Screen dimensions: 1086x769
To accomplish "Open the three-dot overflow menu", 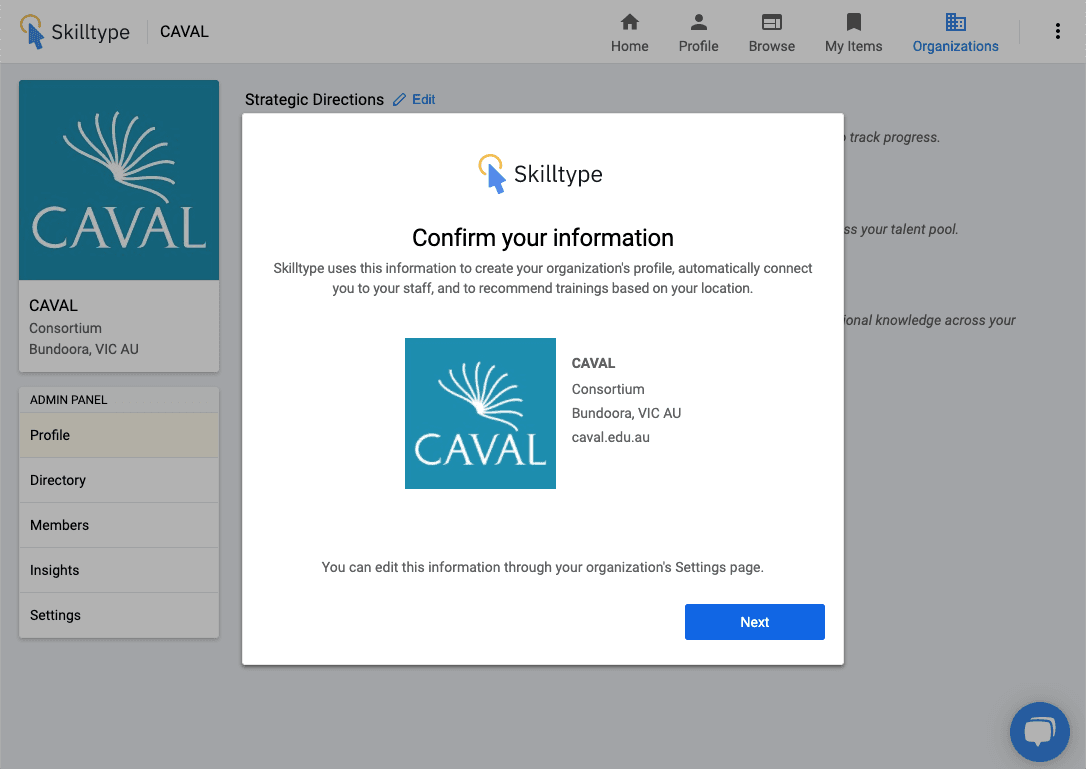I will click(x=1057, y=31).
